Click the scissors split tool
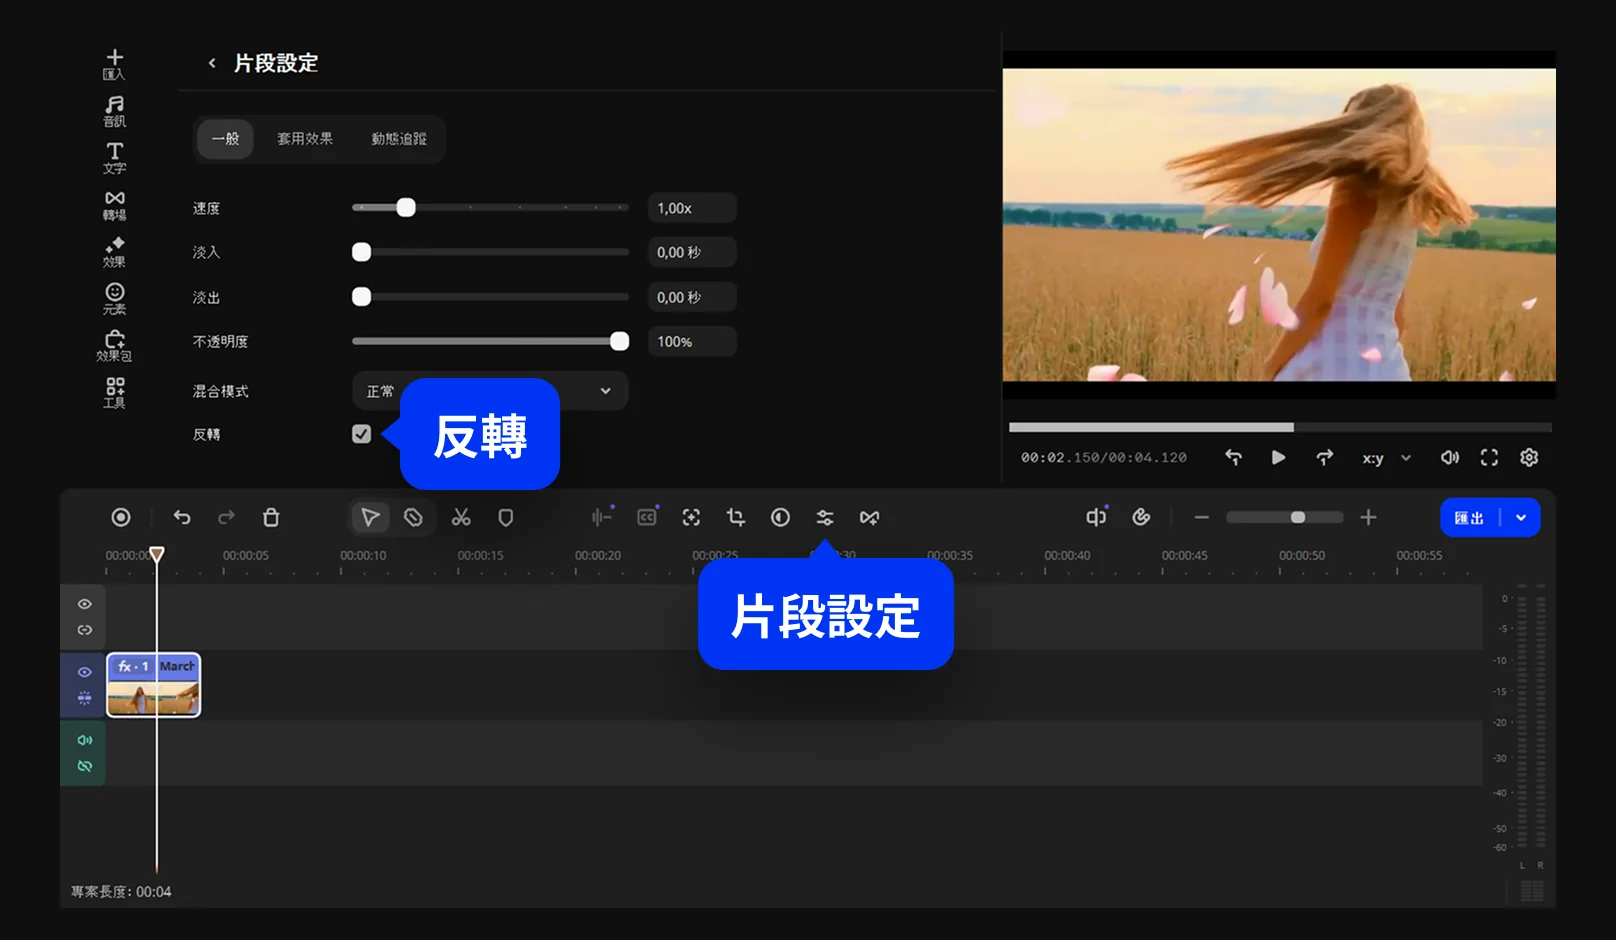1616x940 pixels. 460,517
